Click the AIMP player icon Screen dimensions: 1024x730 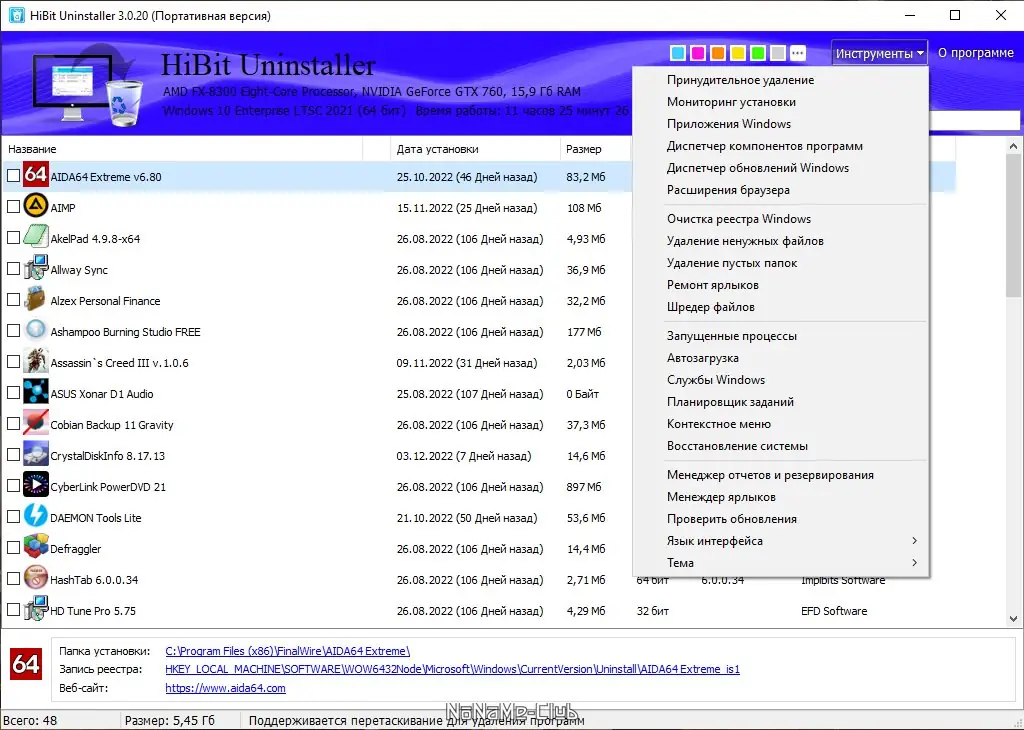[34, 207]
